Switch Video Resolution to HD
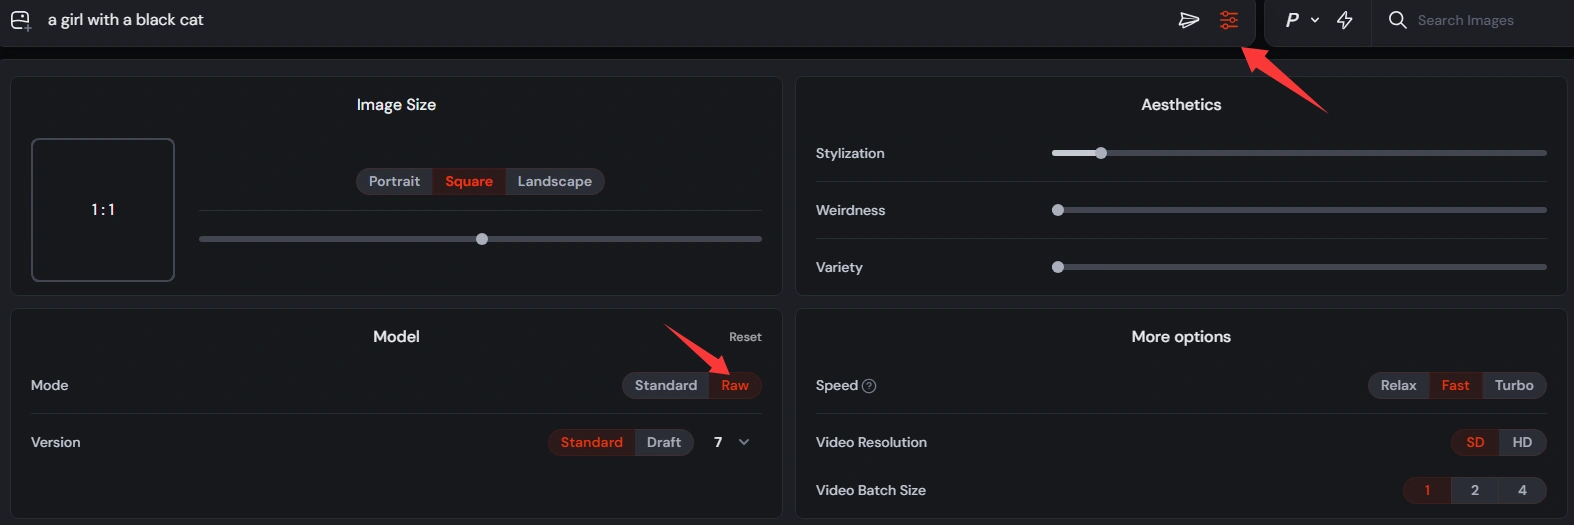Image resolution: width=1574 pixels, height=525 pixels. point(1522,442)
